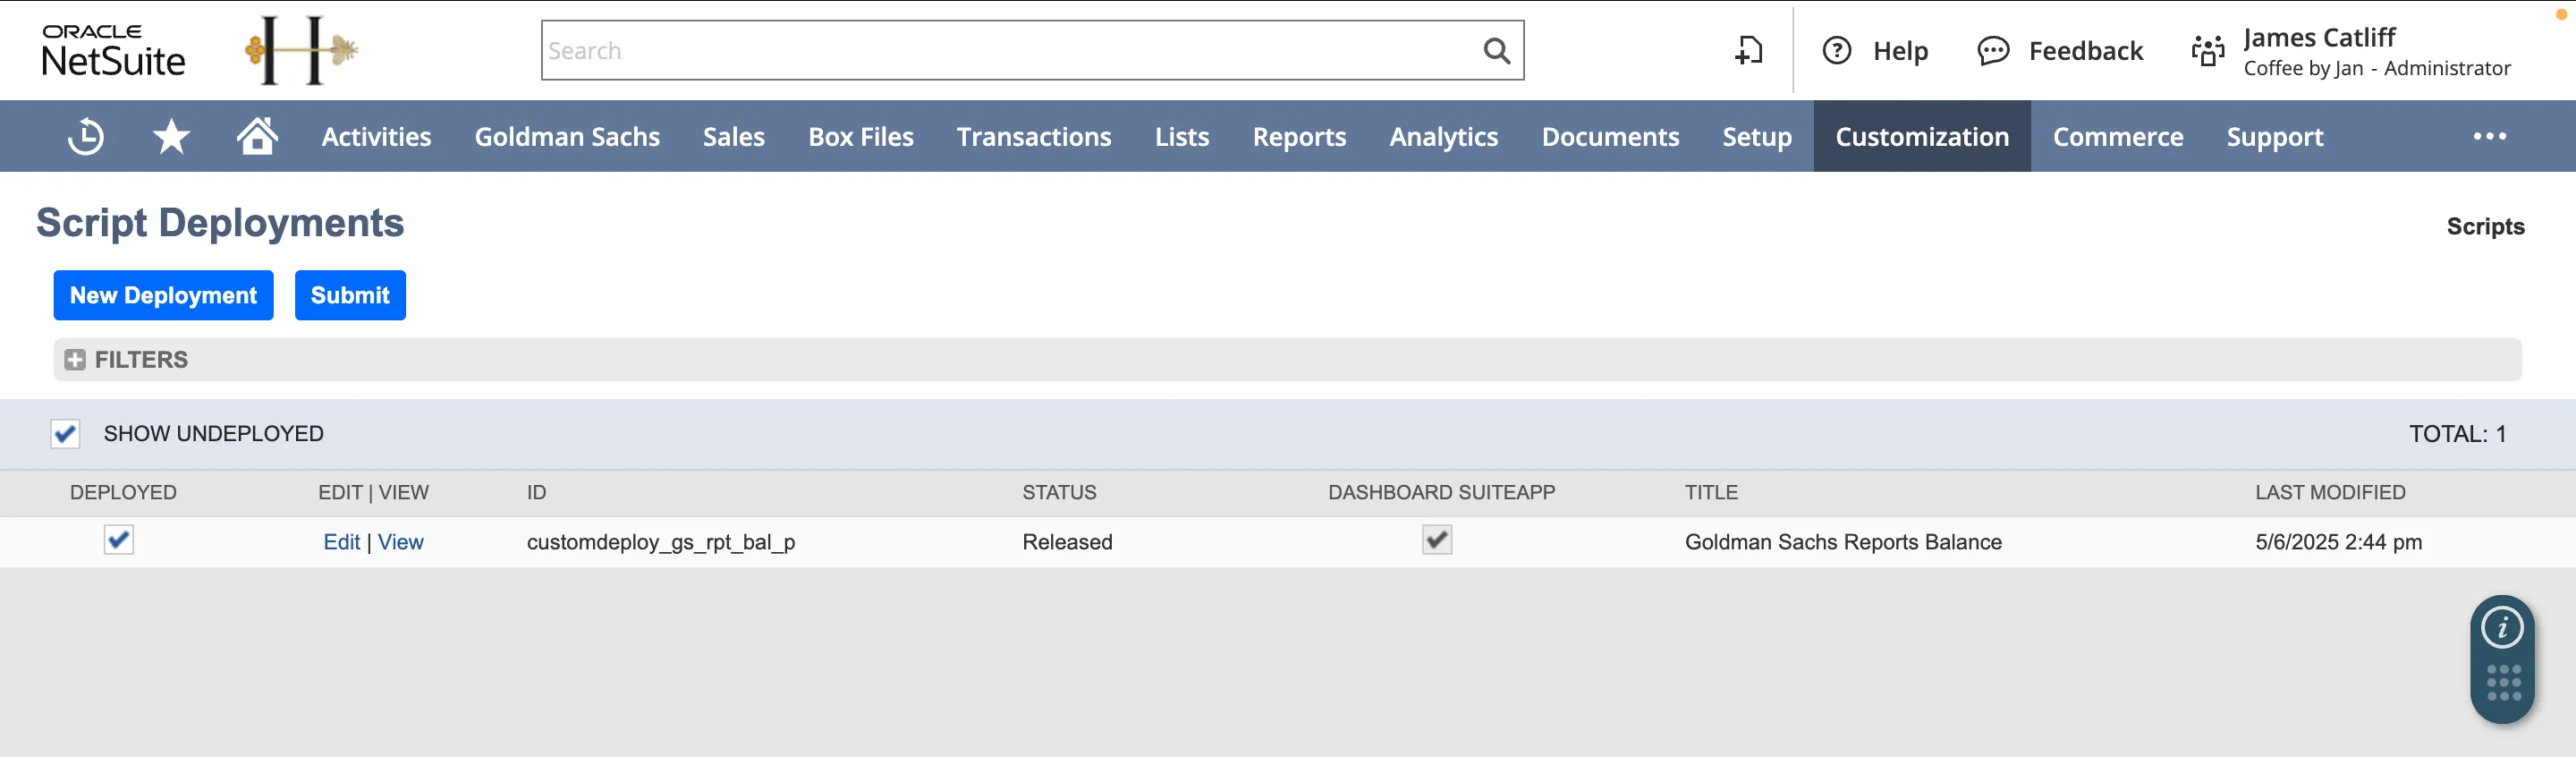Open the Create New page icon
Image resolution: width=2576 pixels, height=757 pixels.
[1749, 50]
